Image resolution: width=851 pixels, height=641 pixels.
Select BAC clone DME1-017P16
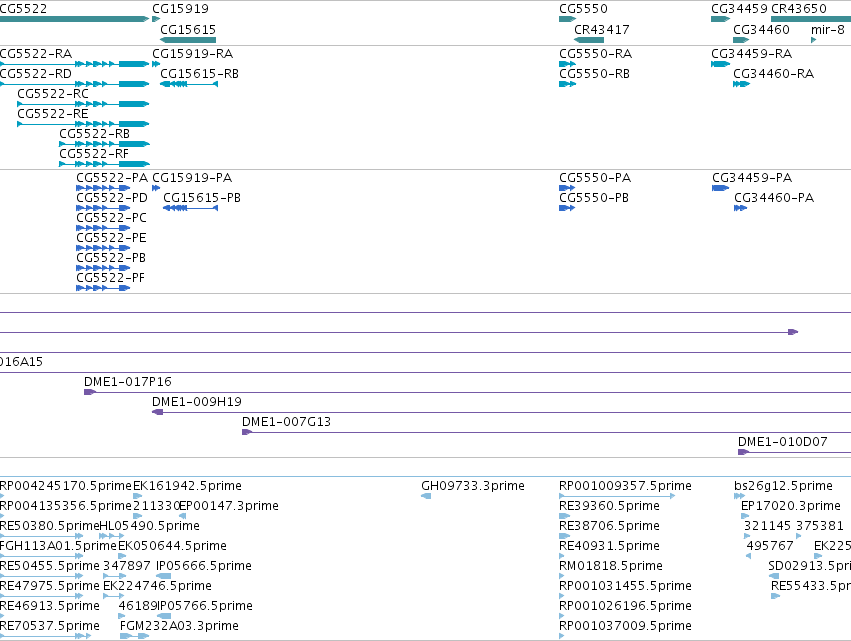point(128,382)
